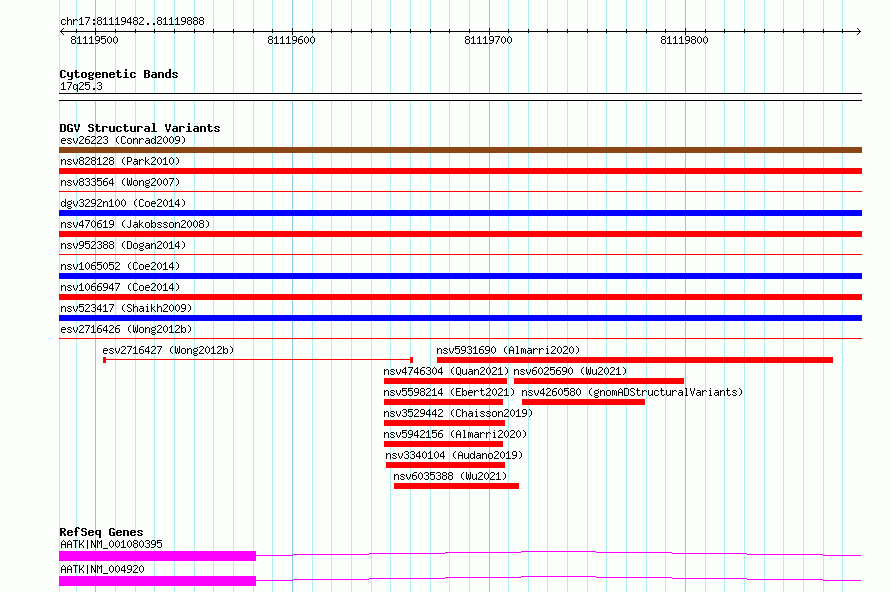Click the red bar under nsv5931690

tap(635, 360)
